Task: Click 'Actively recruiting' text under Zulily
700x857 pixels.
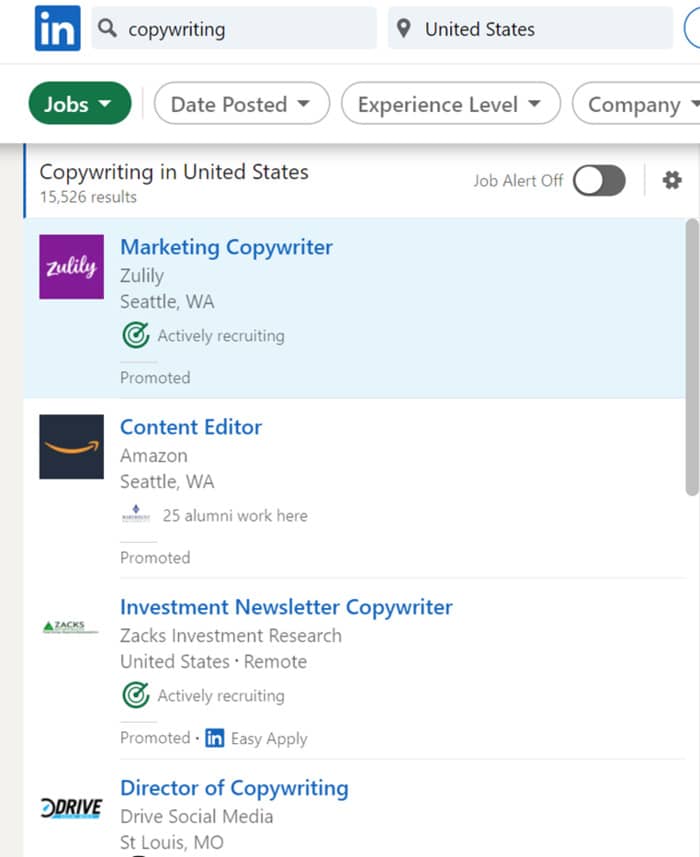Action: (x=221, y=336)
